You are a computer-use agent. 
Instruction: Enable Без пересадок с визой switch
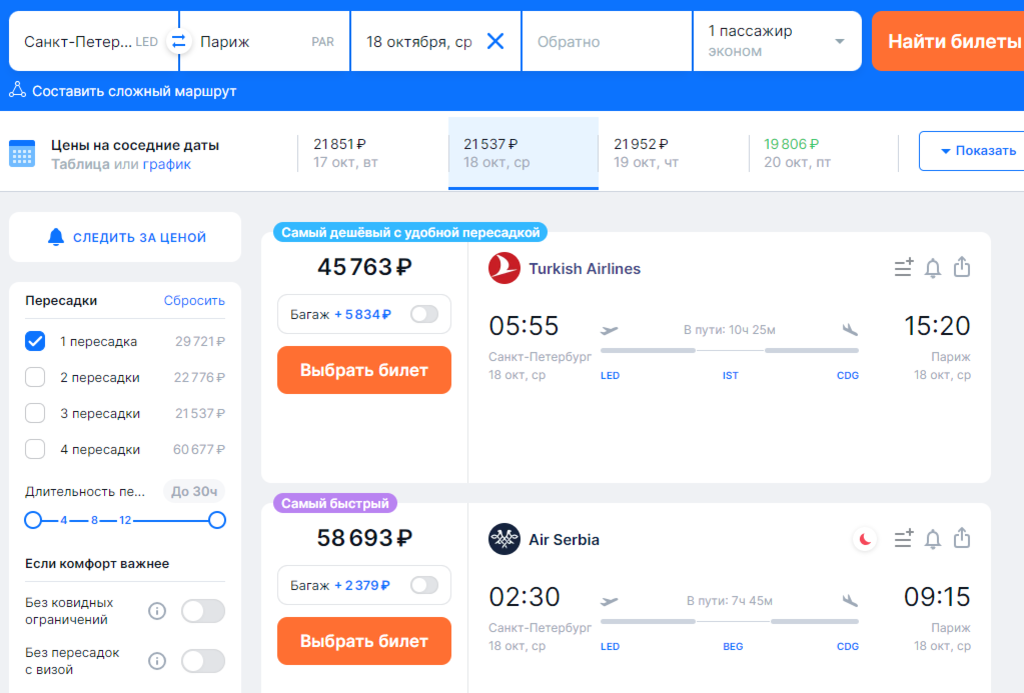click(x=203, y=661)
